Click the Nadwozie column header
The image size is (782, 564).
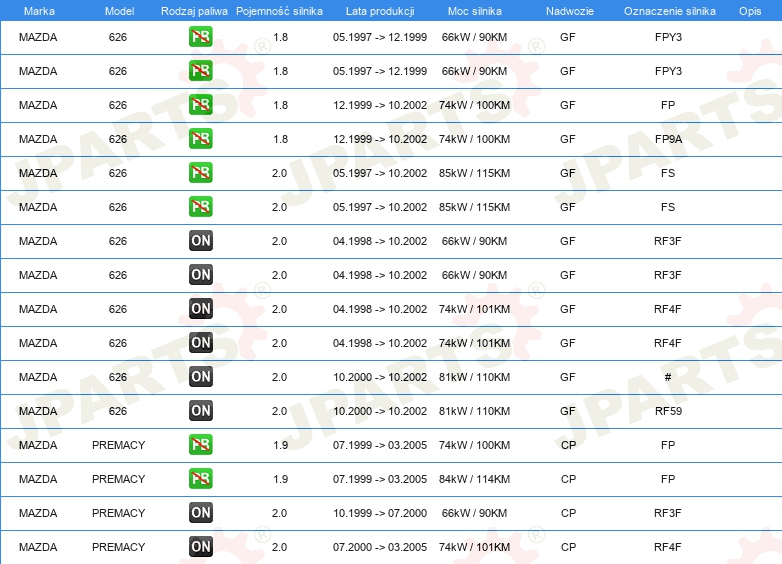pos(570,11)
